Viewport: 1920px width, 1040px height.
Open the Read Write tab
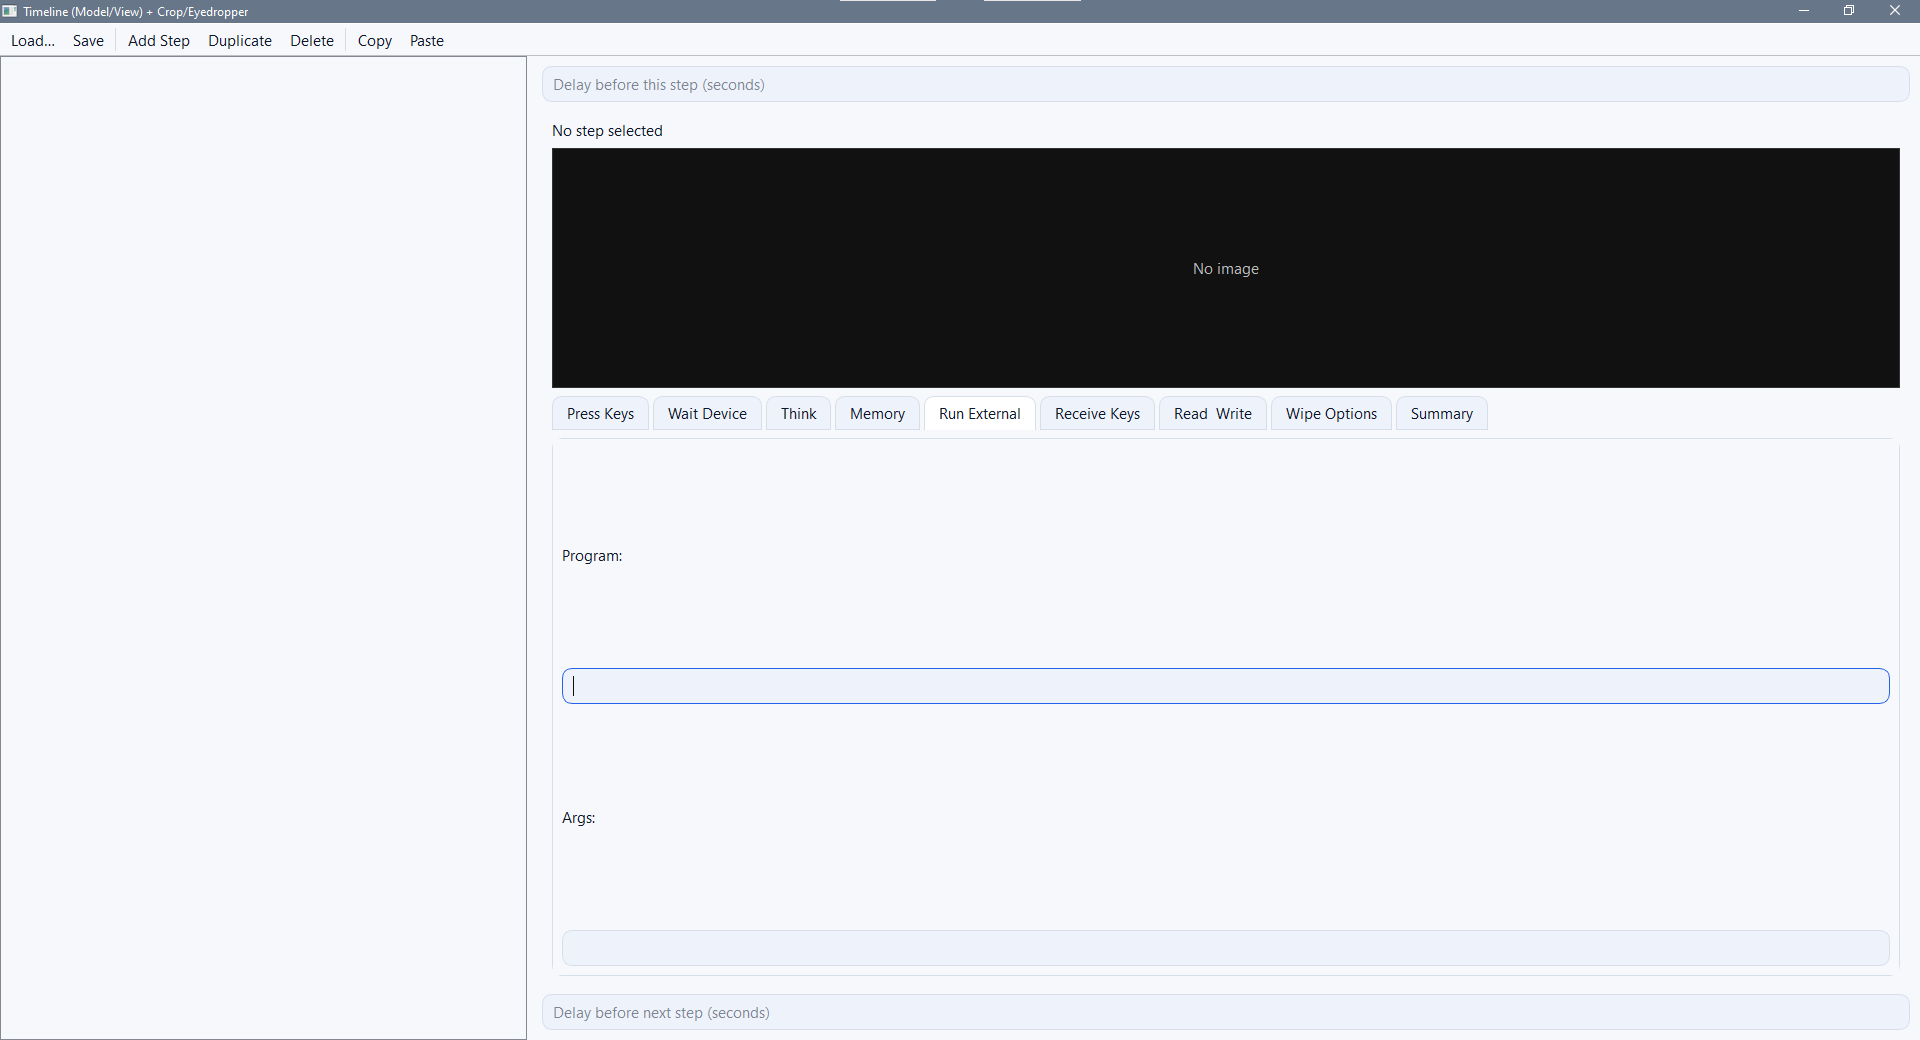(1212, 413)
